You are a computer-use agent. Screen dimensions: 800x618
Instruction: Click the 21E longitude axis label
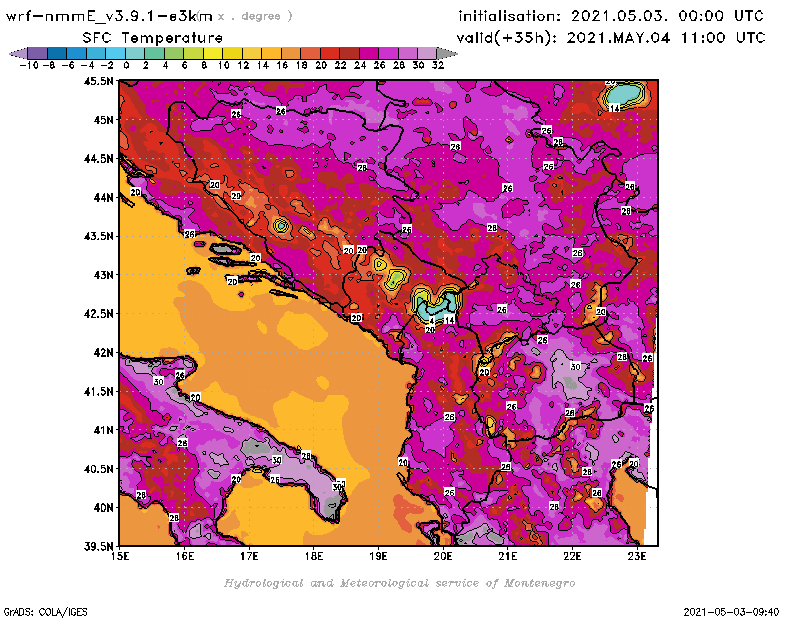click(x=508, y=556)
